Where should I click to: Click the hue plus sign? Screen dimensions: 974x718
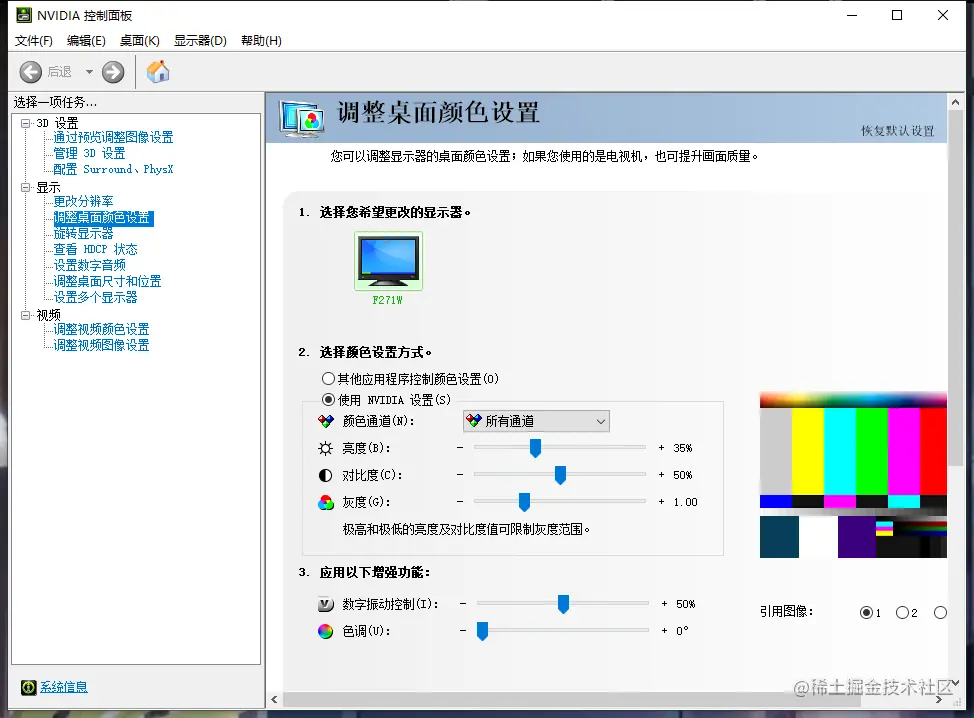click(665, 630)
